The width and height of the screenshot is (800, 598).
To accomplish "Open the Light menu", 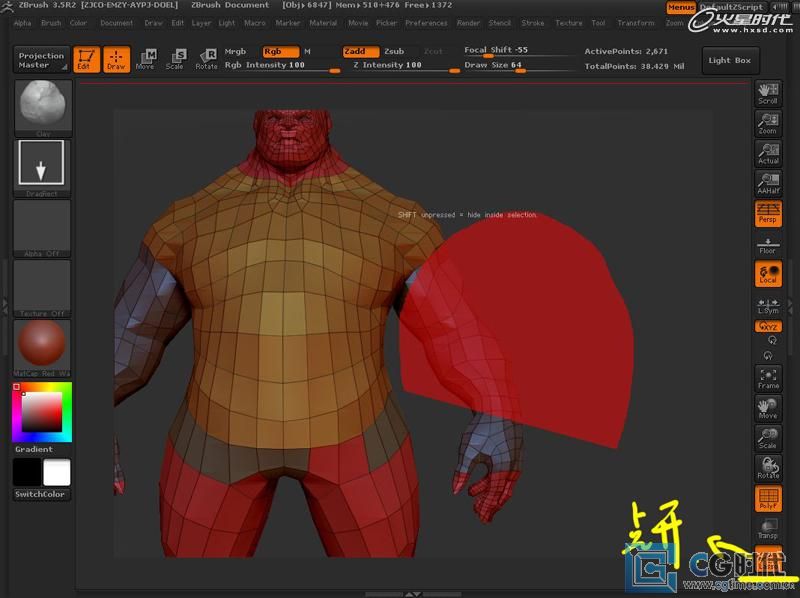I will tap(227, 23).
